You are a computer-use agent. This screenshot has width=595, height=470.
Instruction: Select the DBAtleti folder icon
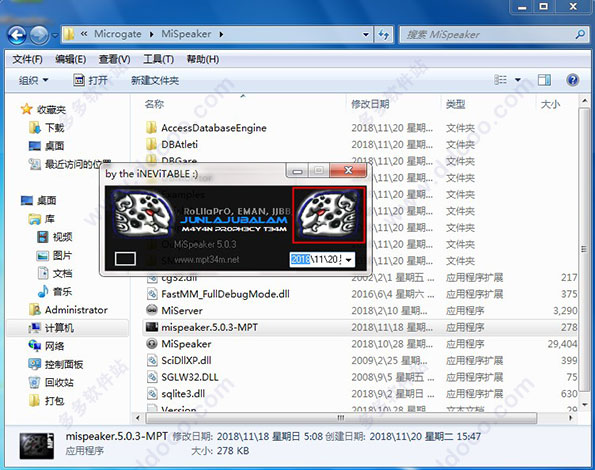(151, 144)
